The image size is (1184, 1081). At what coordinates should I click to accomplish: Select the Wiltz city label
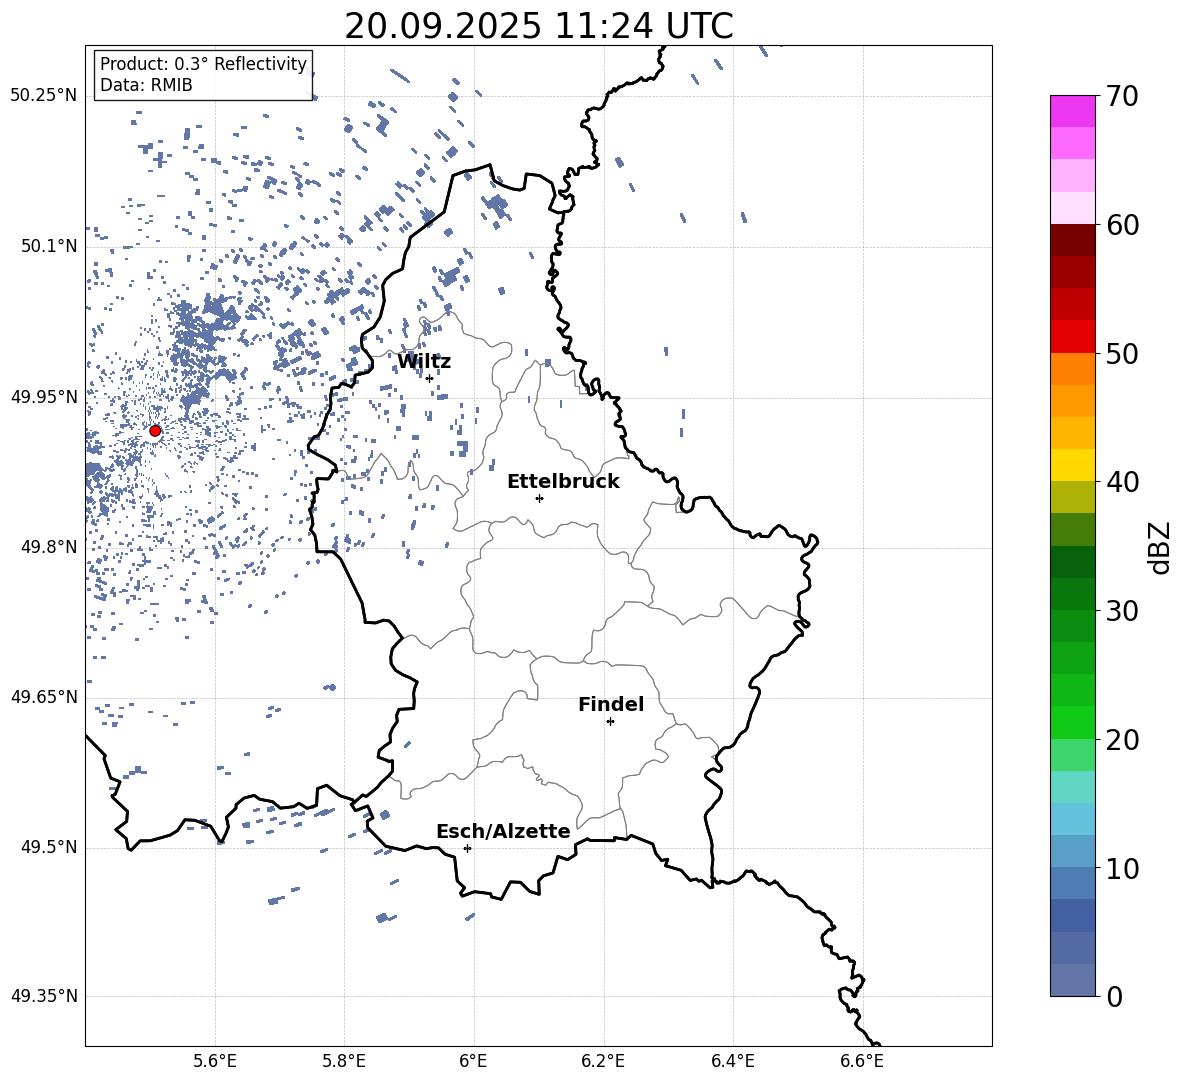click(x=424, y=361)
